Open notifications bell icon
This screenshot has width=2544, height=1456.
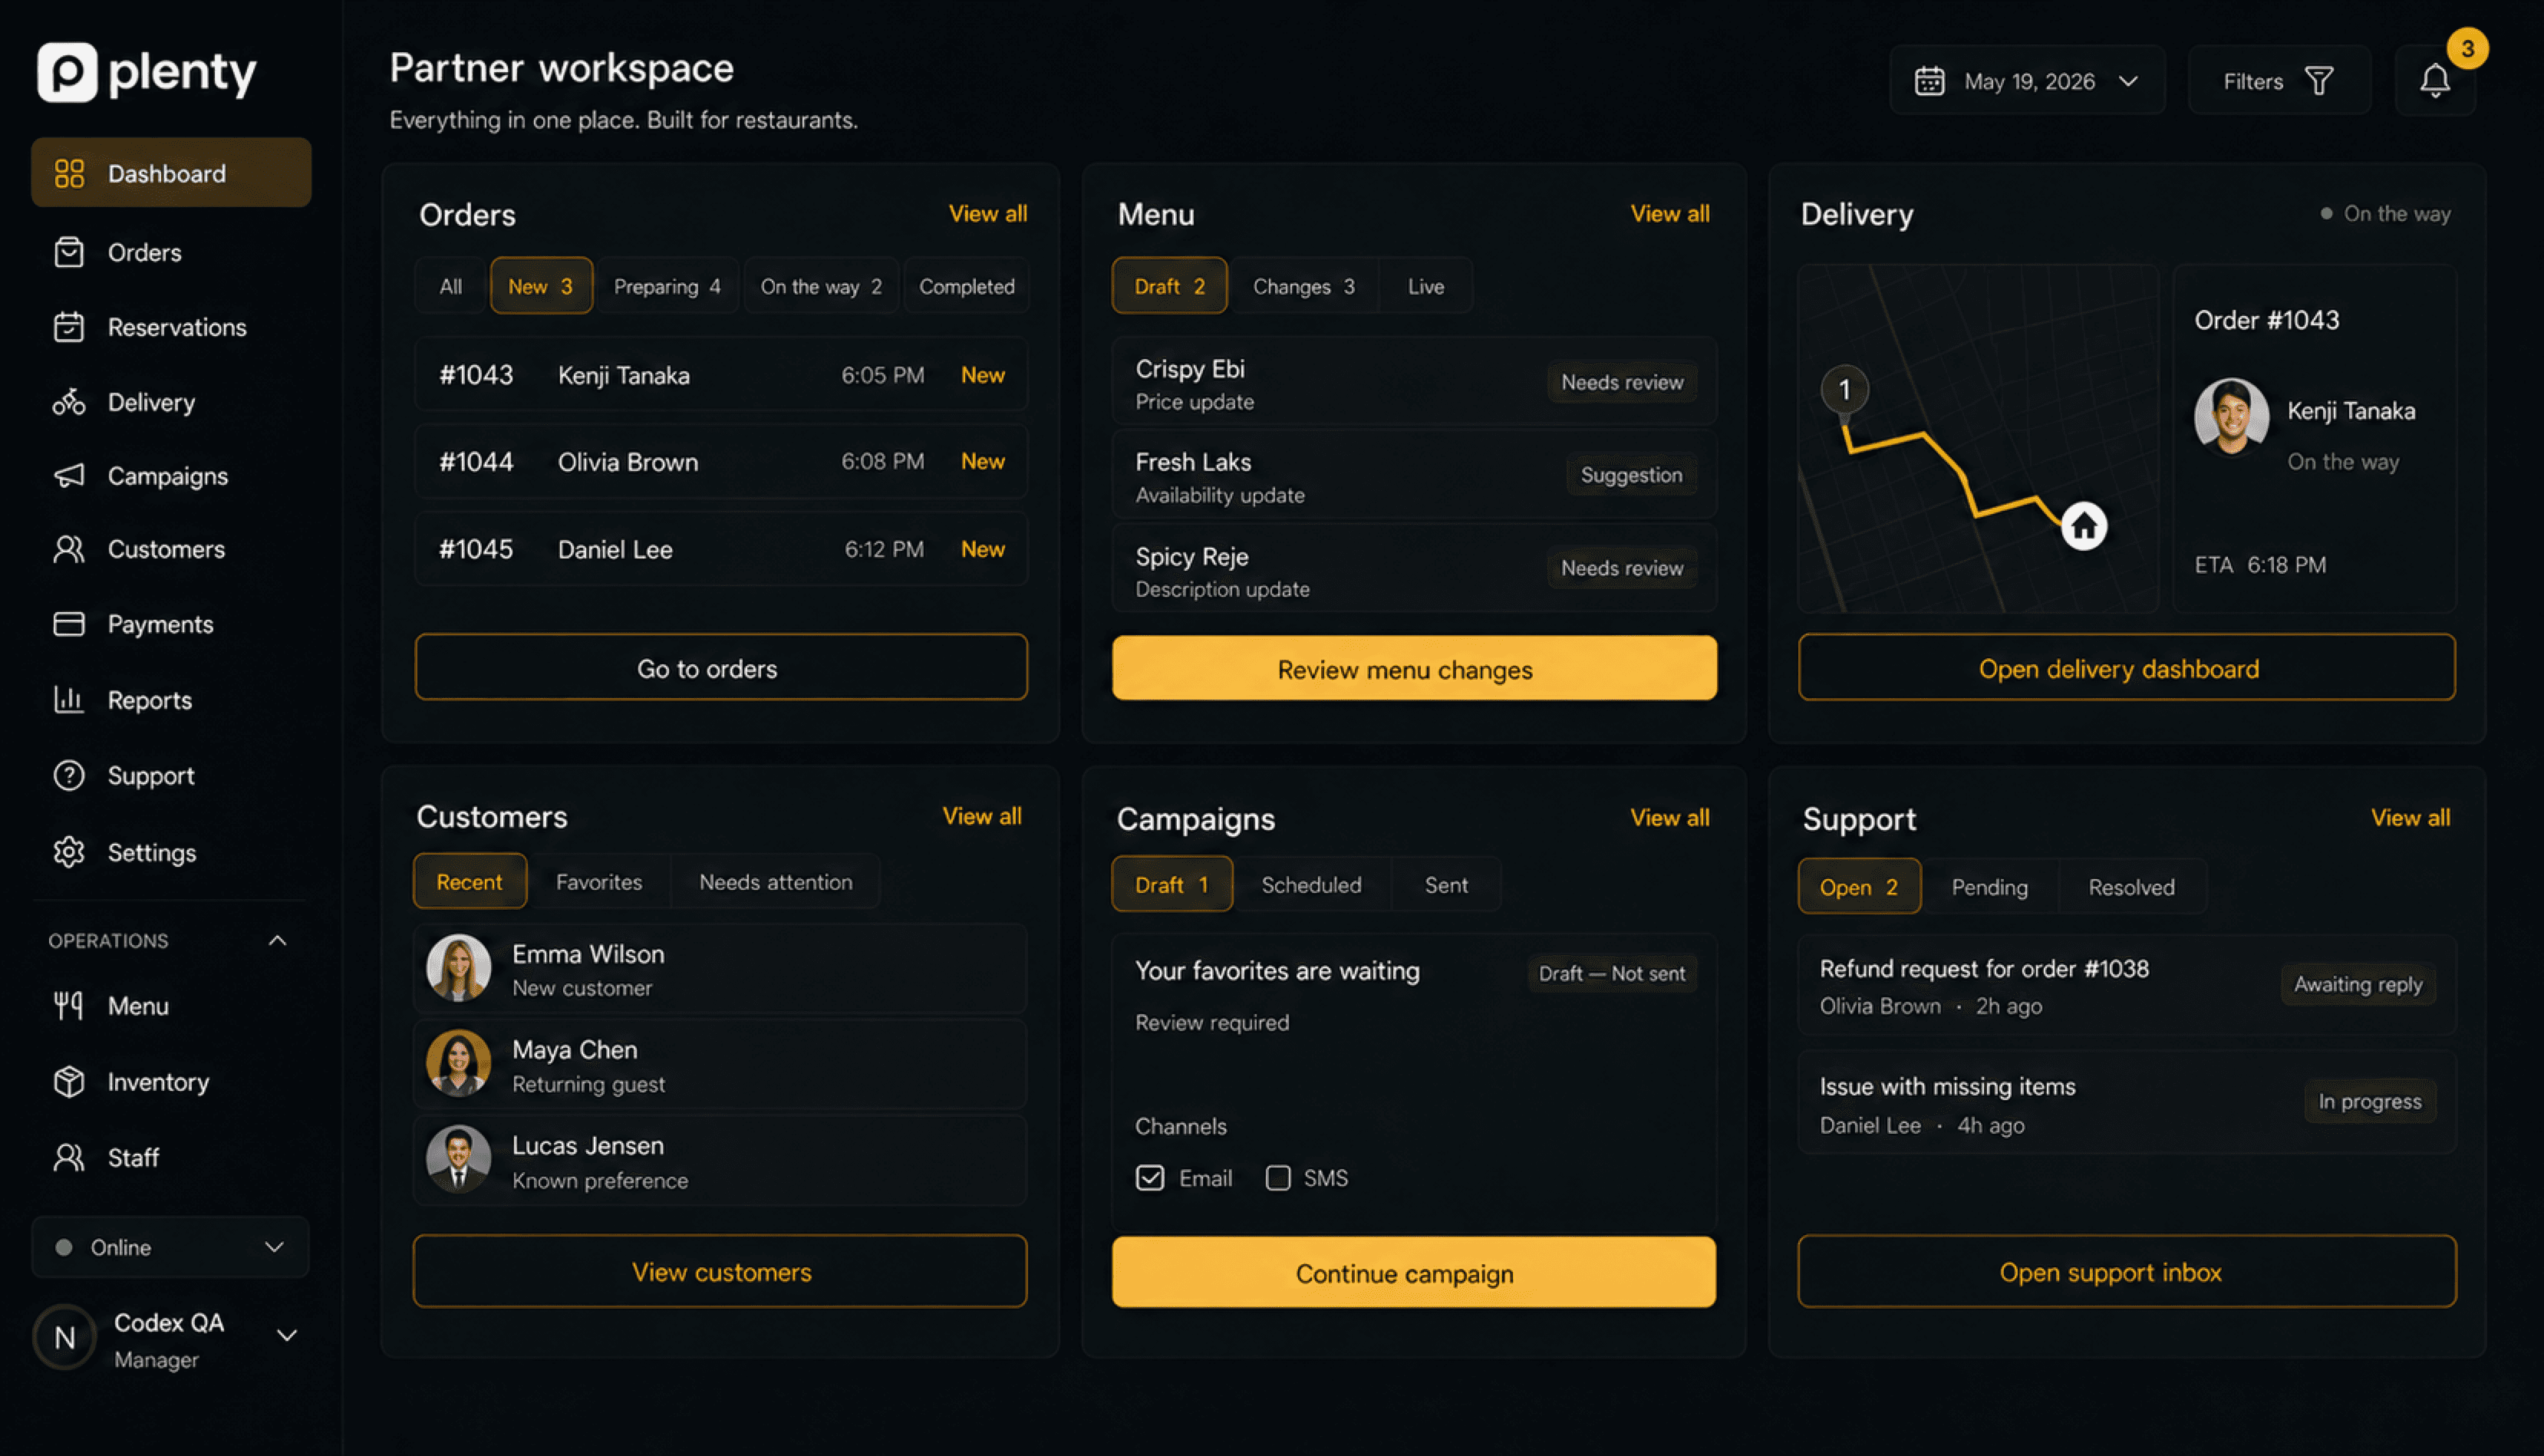(x=2435, y=81)
